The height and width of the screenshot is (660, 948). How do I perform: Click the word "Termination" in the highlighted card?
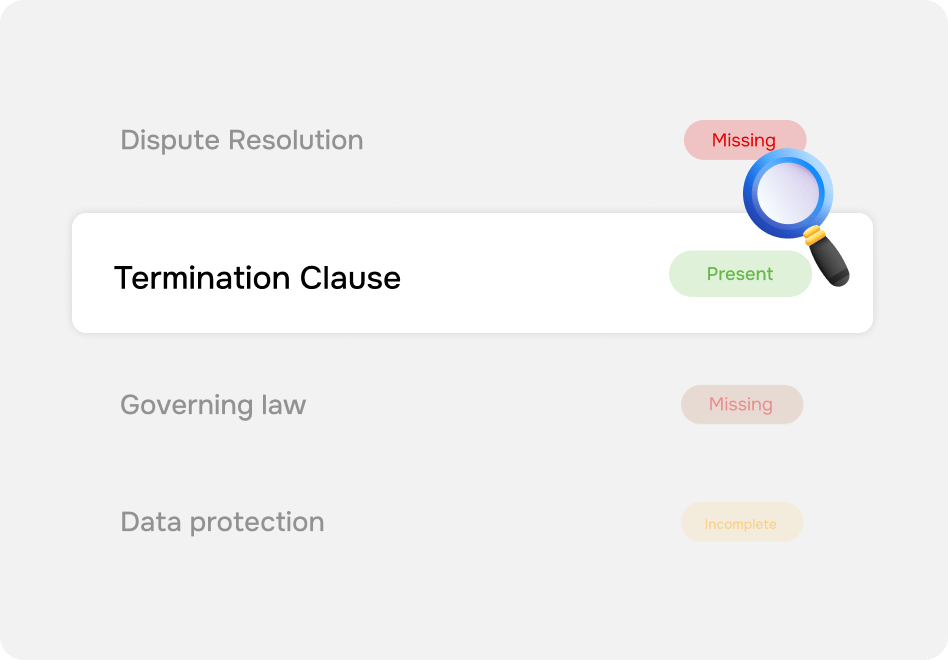[x=202, y=278]
